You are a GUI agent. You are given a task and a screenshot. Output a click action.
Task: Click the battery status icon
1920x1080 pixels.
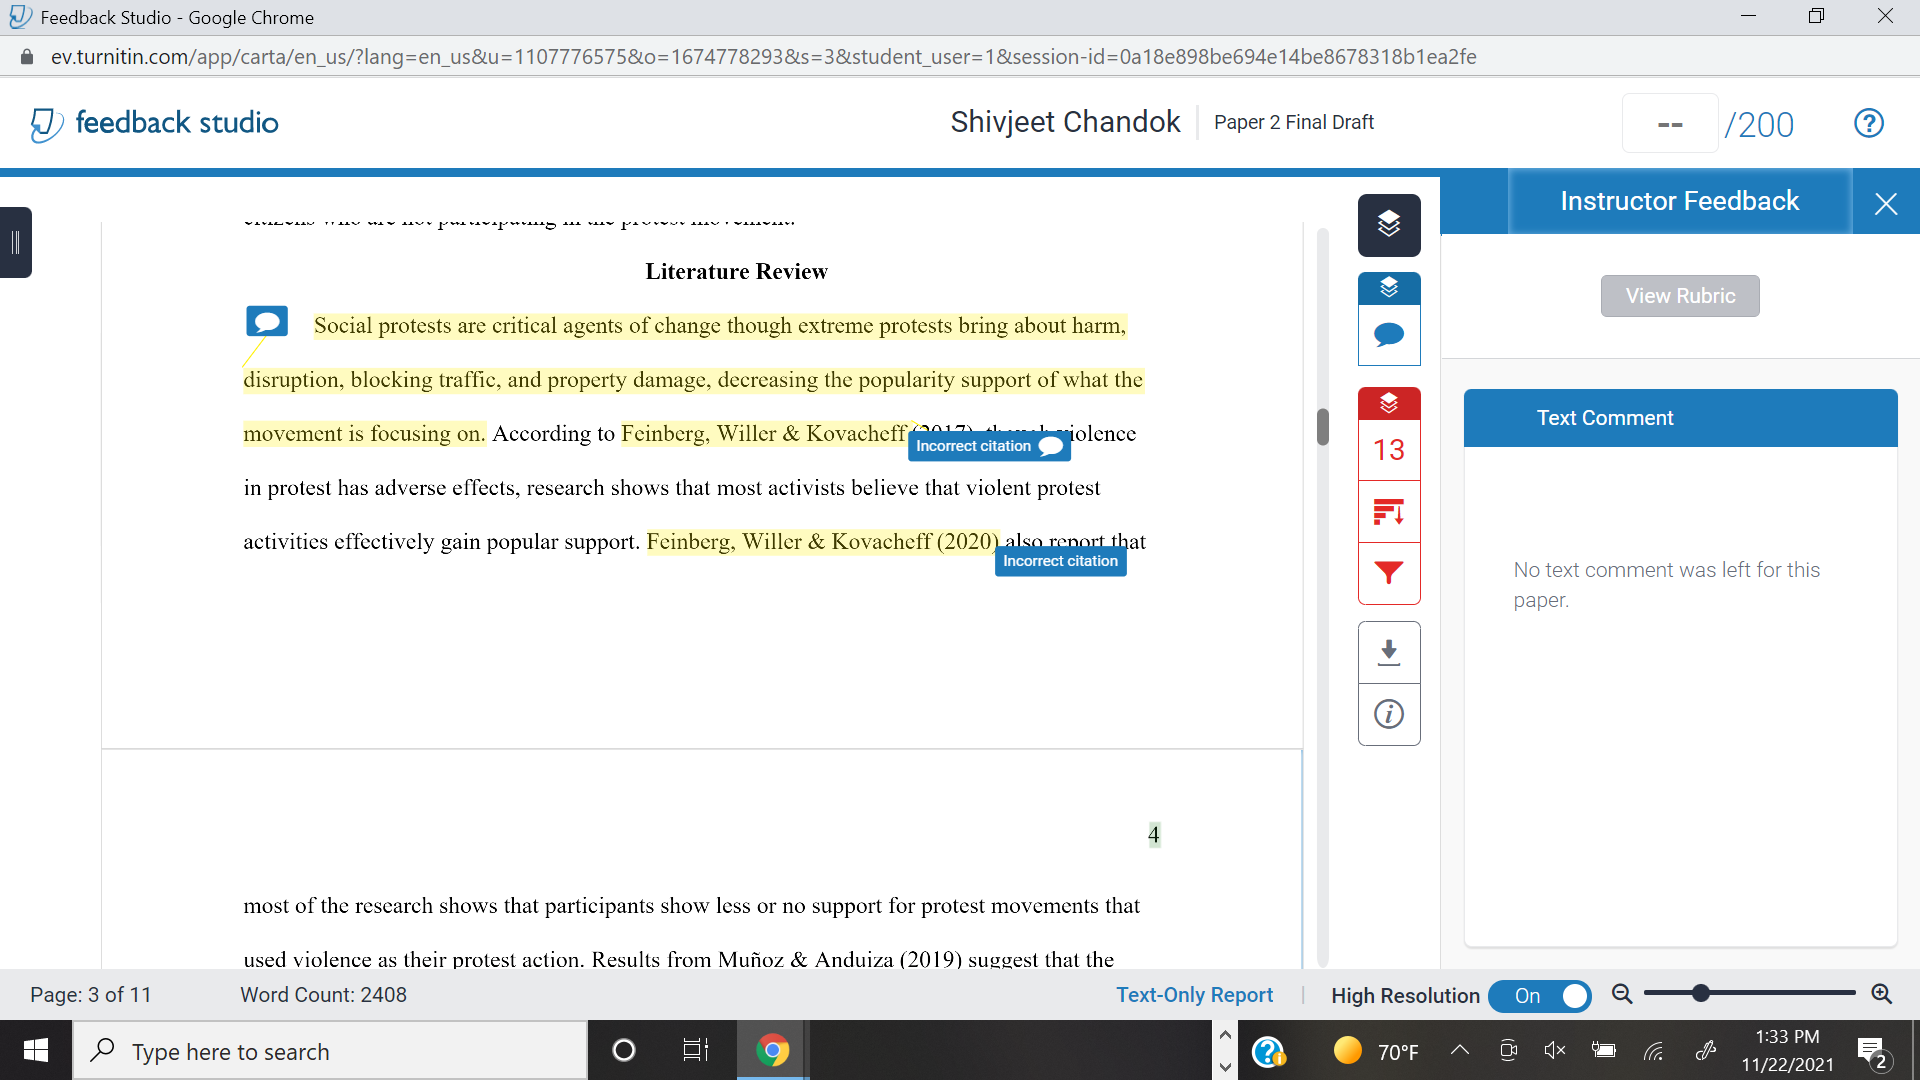click(1603, 1050)
